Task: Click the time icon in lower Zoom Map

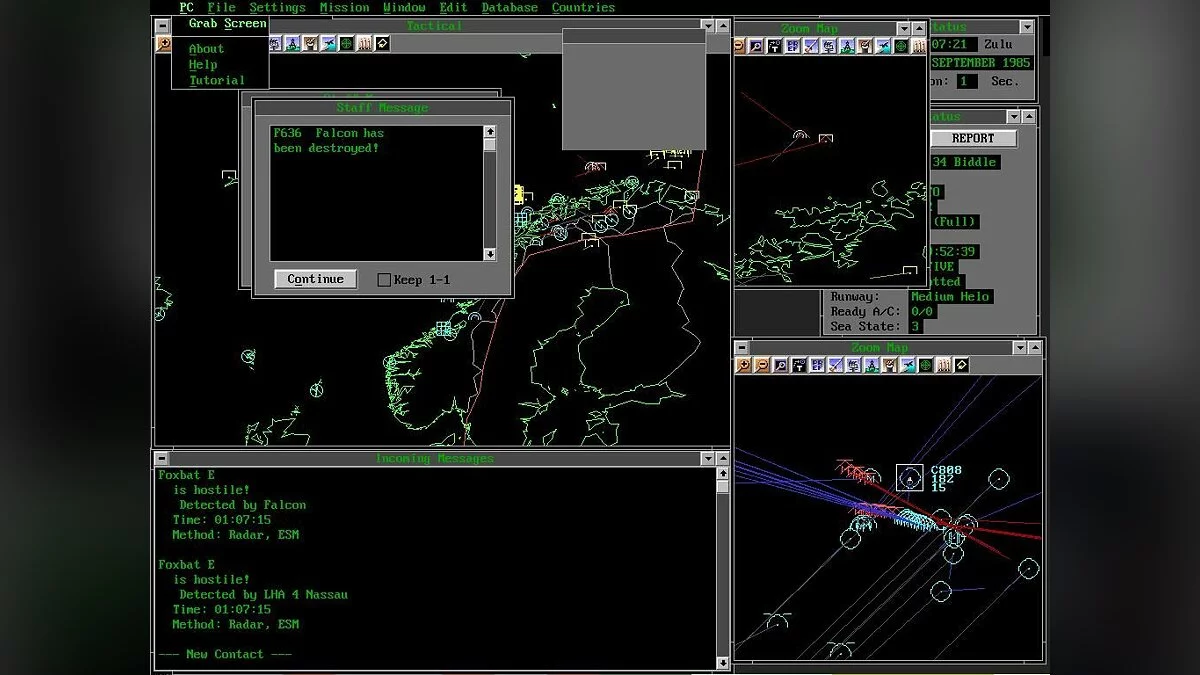Action: [799, 365]
